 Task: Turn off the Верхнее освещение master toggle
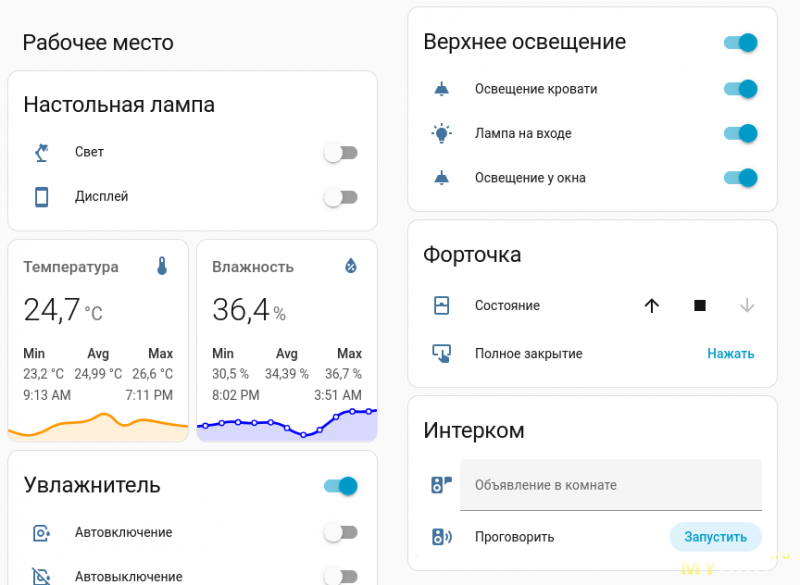(740, 43)
